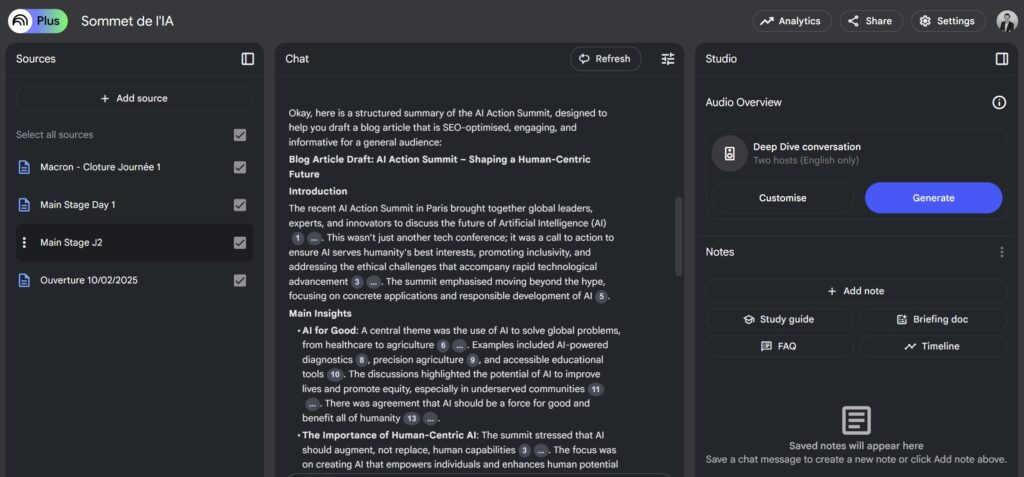
Task: Click the Generate audio button
Action: (932, 198)
